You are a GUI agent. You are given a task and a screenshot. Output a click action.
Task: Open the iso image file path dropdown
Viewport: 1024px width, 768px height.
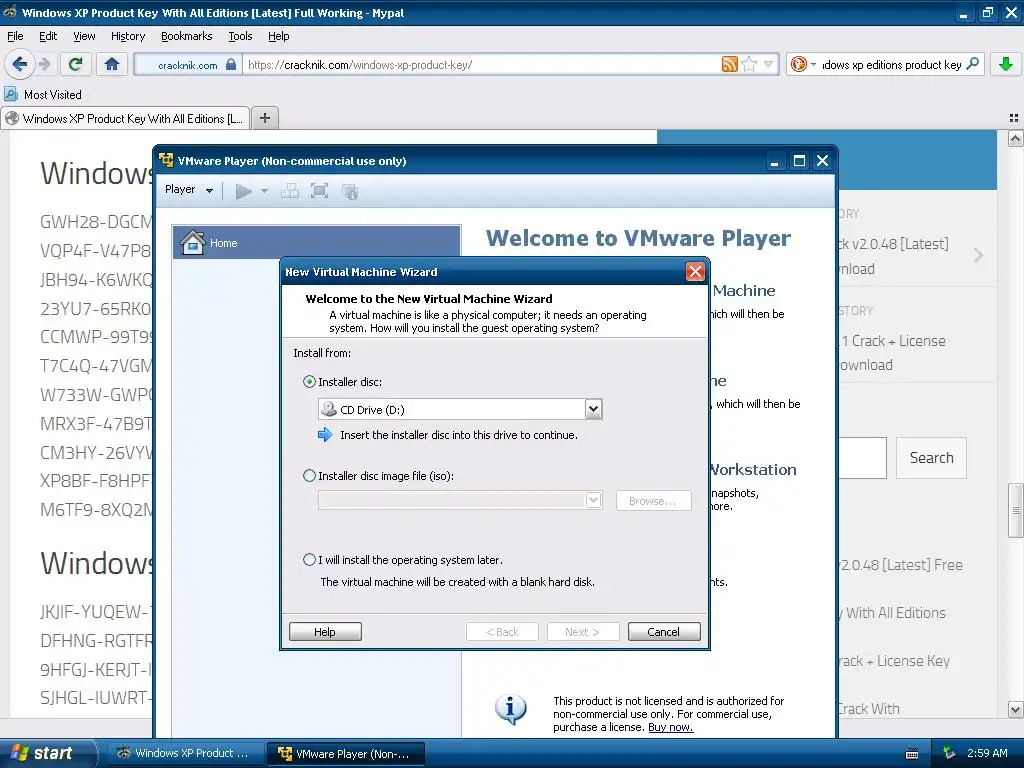tap(593, 501)
